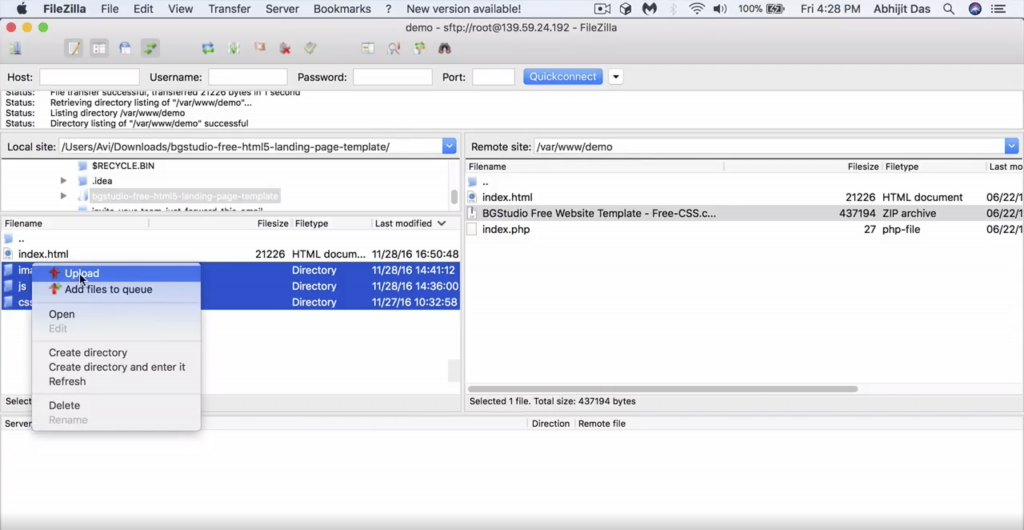Viewport: 1024px width, 530px height.
Task: Select remote BGStudio Free Website Template zip
Action: coord(744,213)
